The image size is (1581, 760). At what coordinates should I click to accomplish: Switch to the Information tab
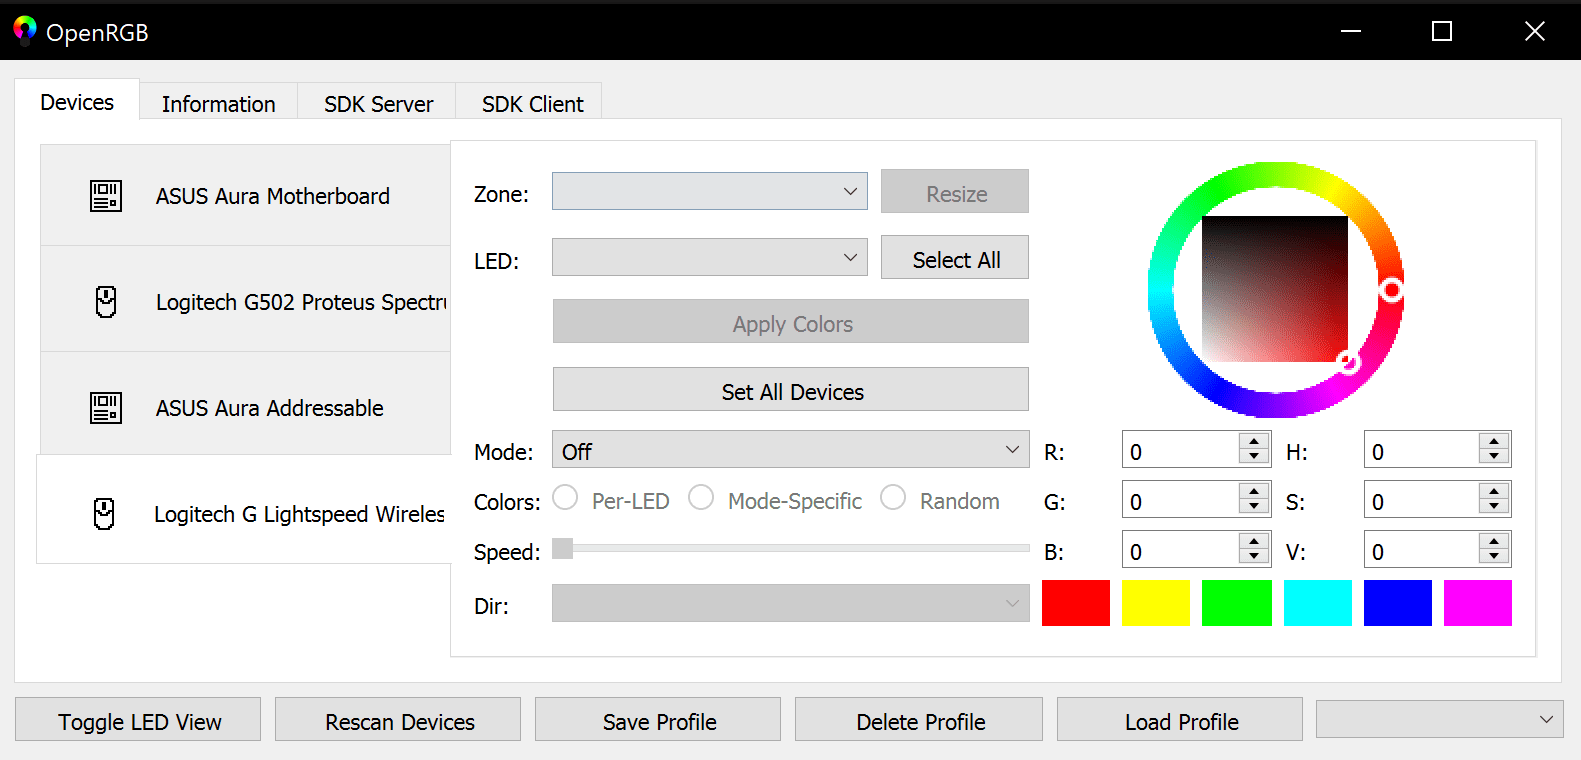coord(218,104)
